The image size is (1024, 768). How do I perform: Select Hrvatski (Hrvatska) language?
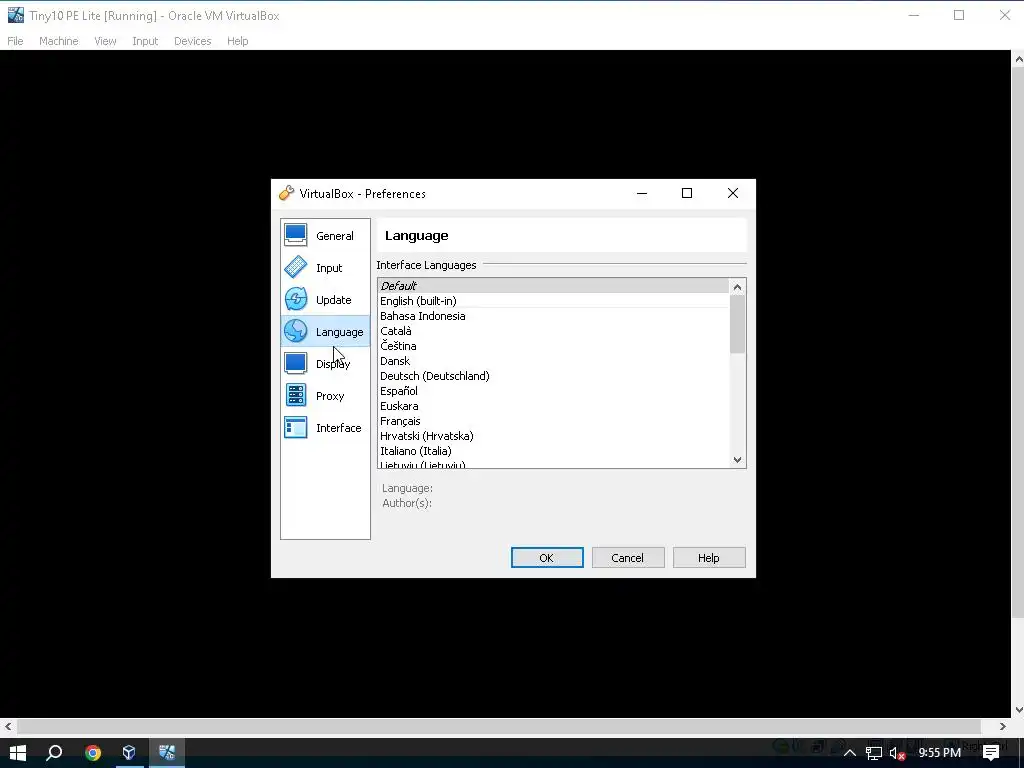pos(553,436)
